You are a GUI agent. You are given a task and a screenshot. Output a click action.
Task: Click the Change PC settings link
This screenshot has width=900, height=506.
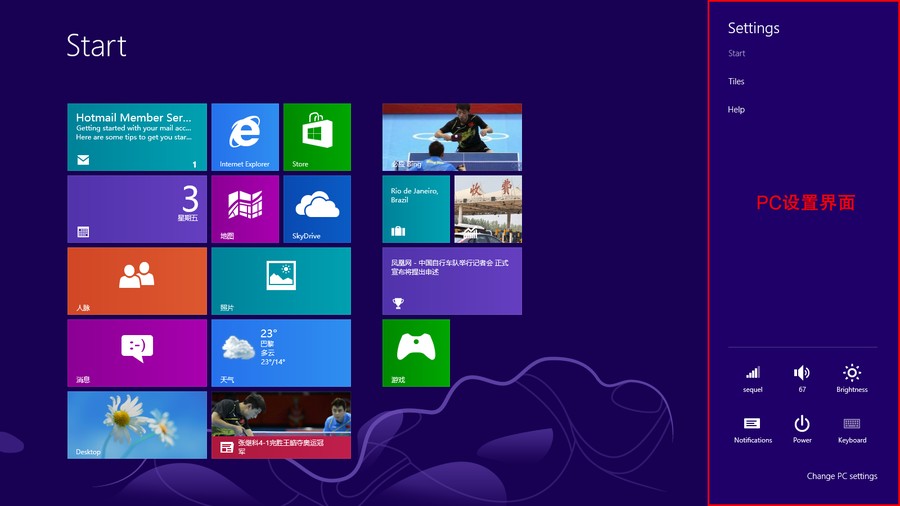(x=842, y=476)
